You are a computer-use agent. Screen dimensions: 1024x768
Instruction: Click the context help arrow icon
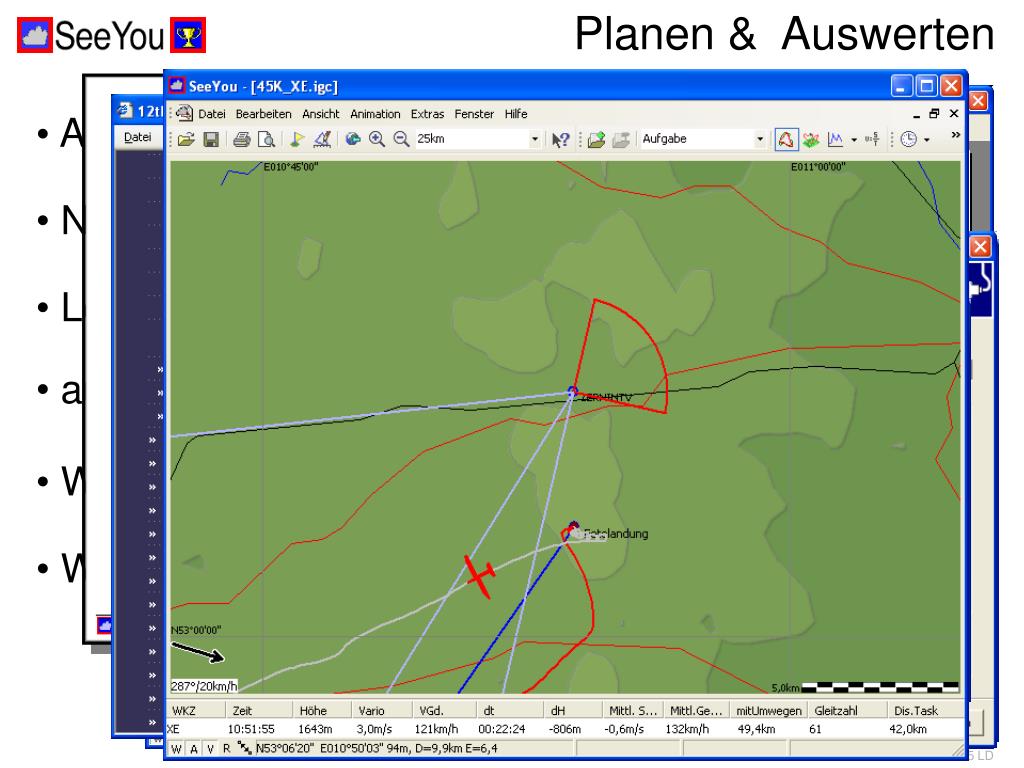point(560,139)
